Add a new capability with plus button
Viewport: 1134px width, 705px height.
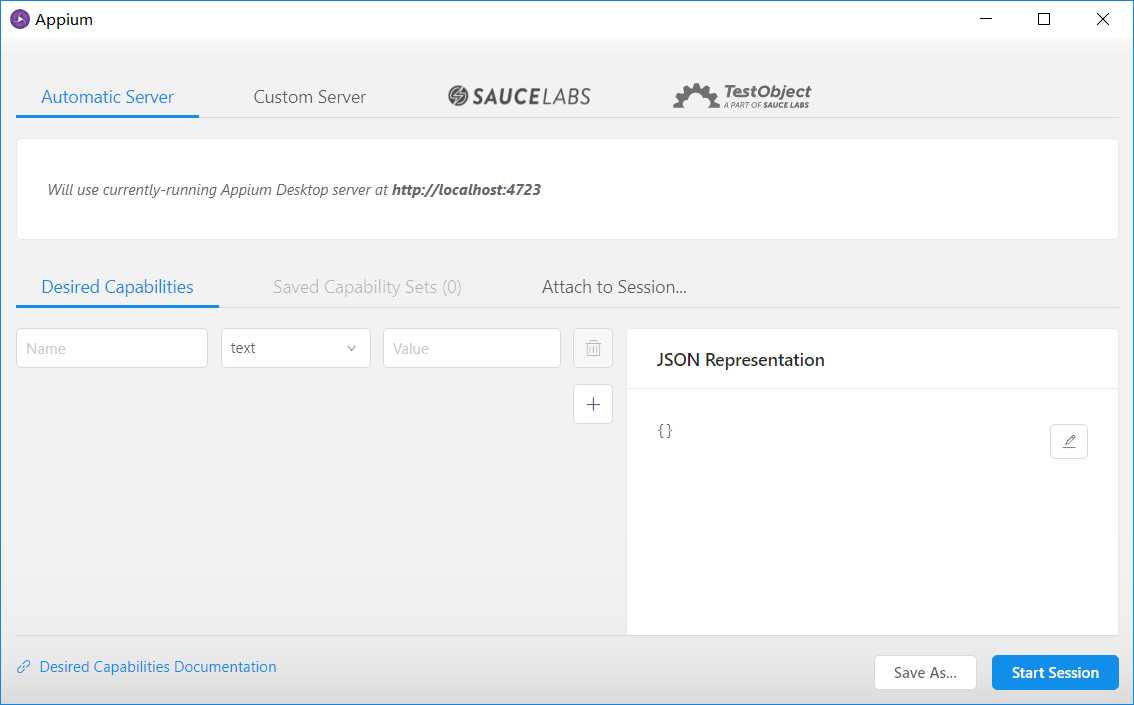(593, 404)
